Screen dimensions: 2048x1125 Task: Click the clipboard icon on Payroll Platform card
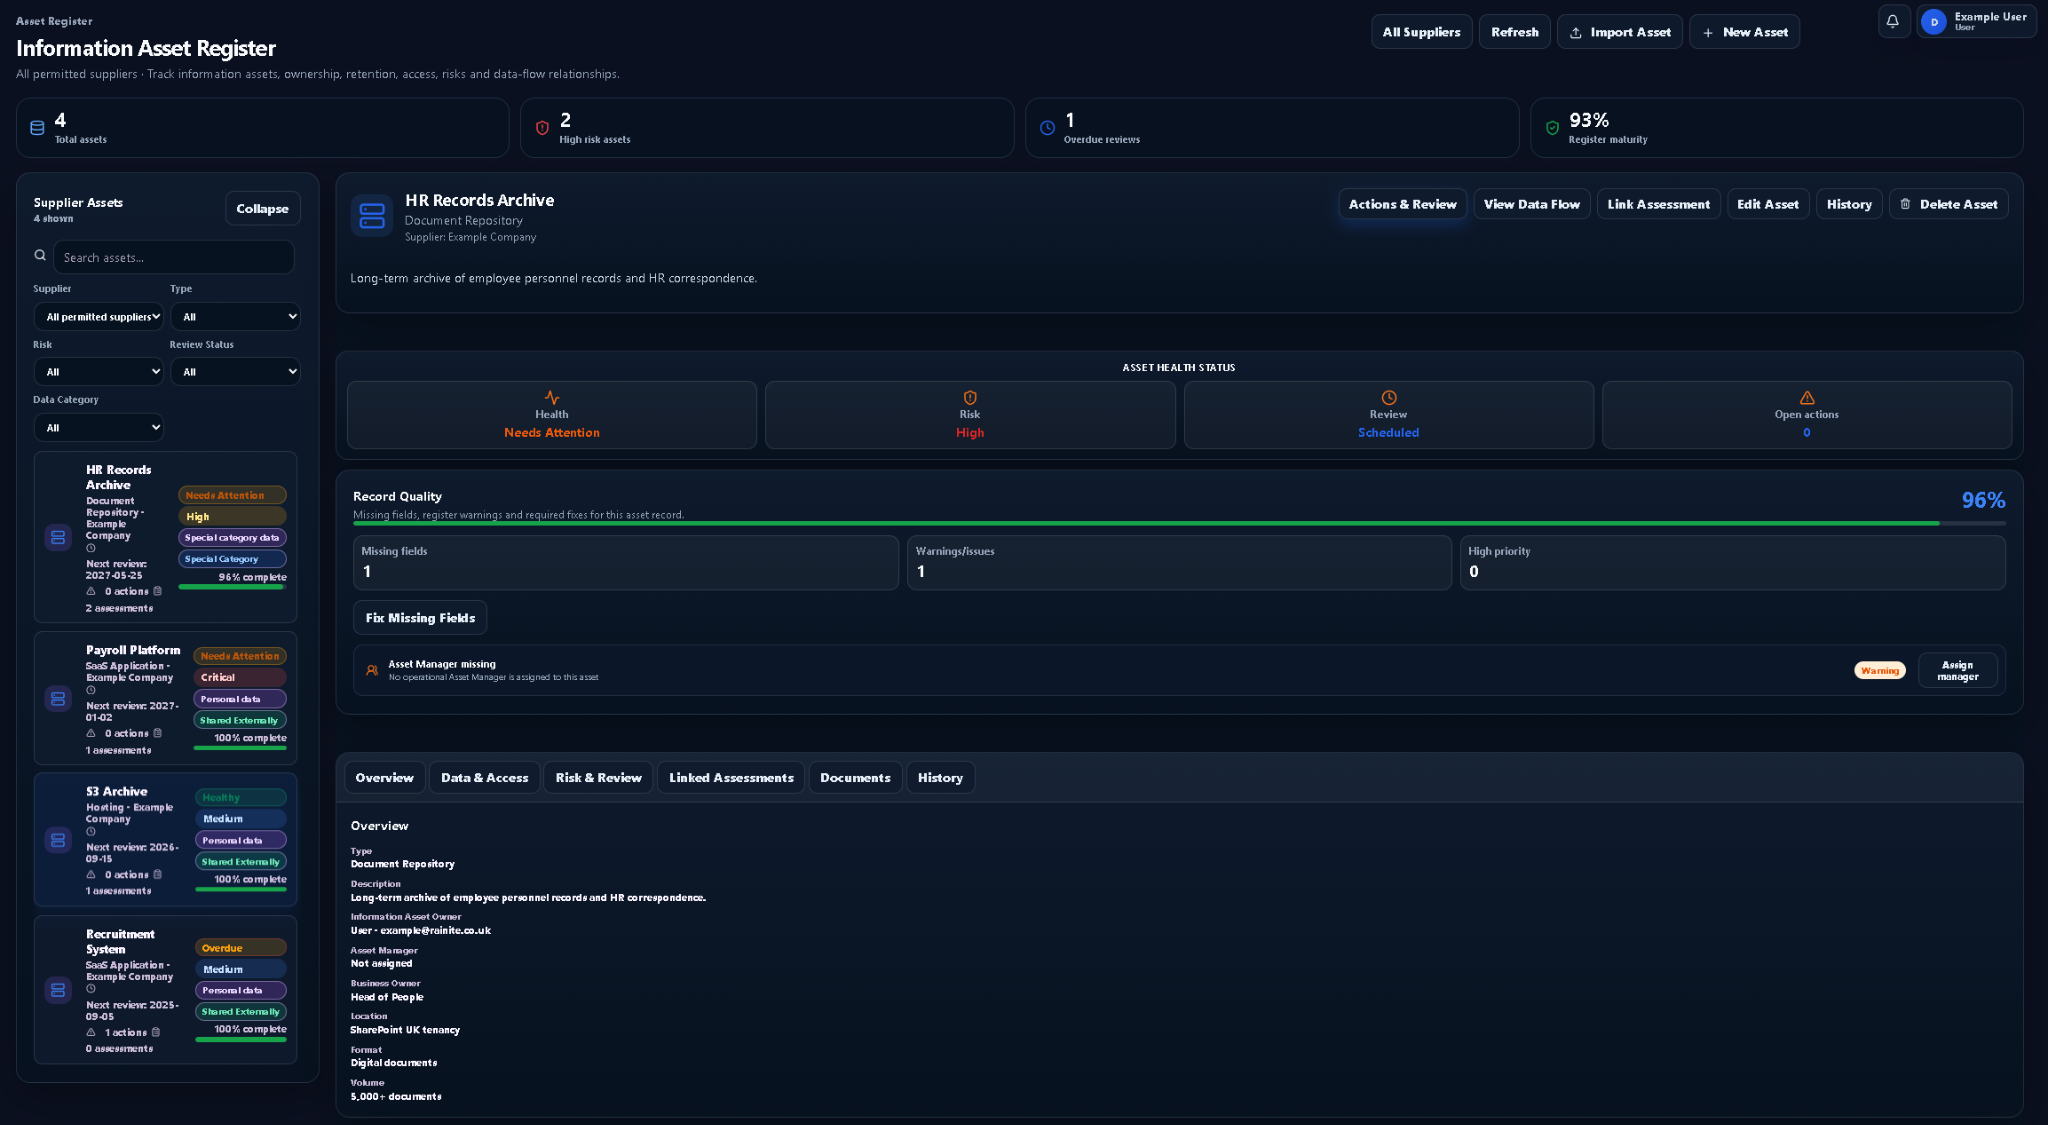[x=157, y=733]
